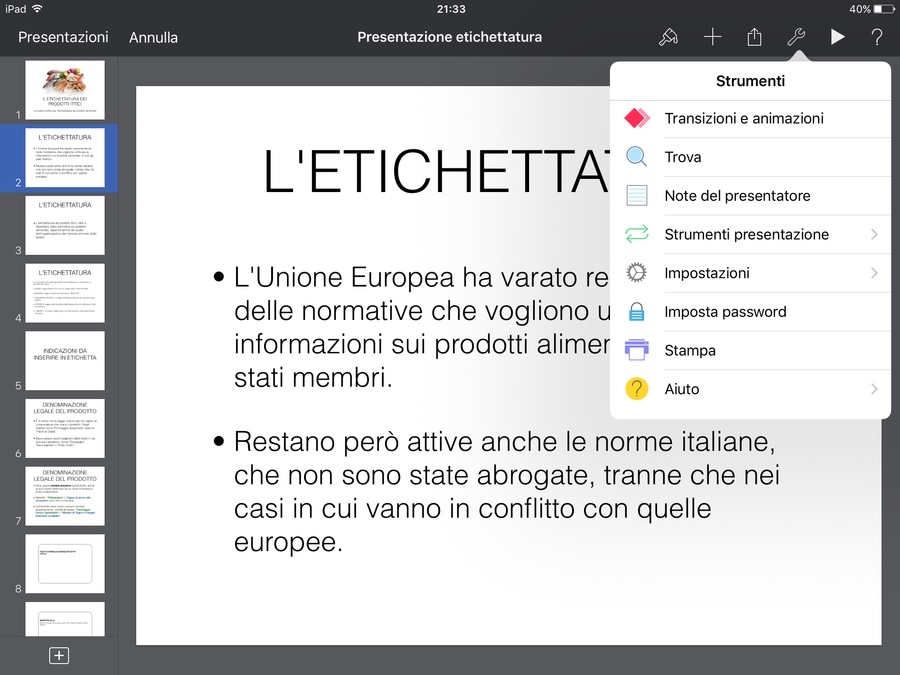Image resolution: width=900 pixels, height=675 pixels.
Task: Tap the Format paintbrush icon
Action: tap(668, 37)
